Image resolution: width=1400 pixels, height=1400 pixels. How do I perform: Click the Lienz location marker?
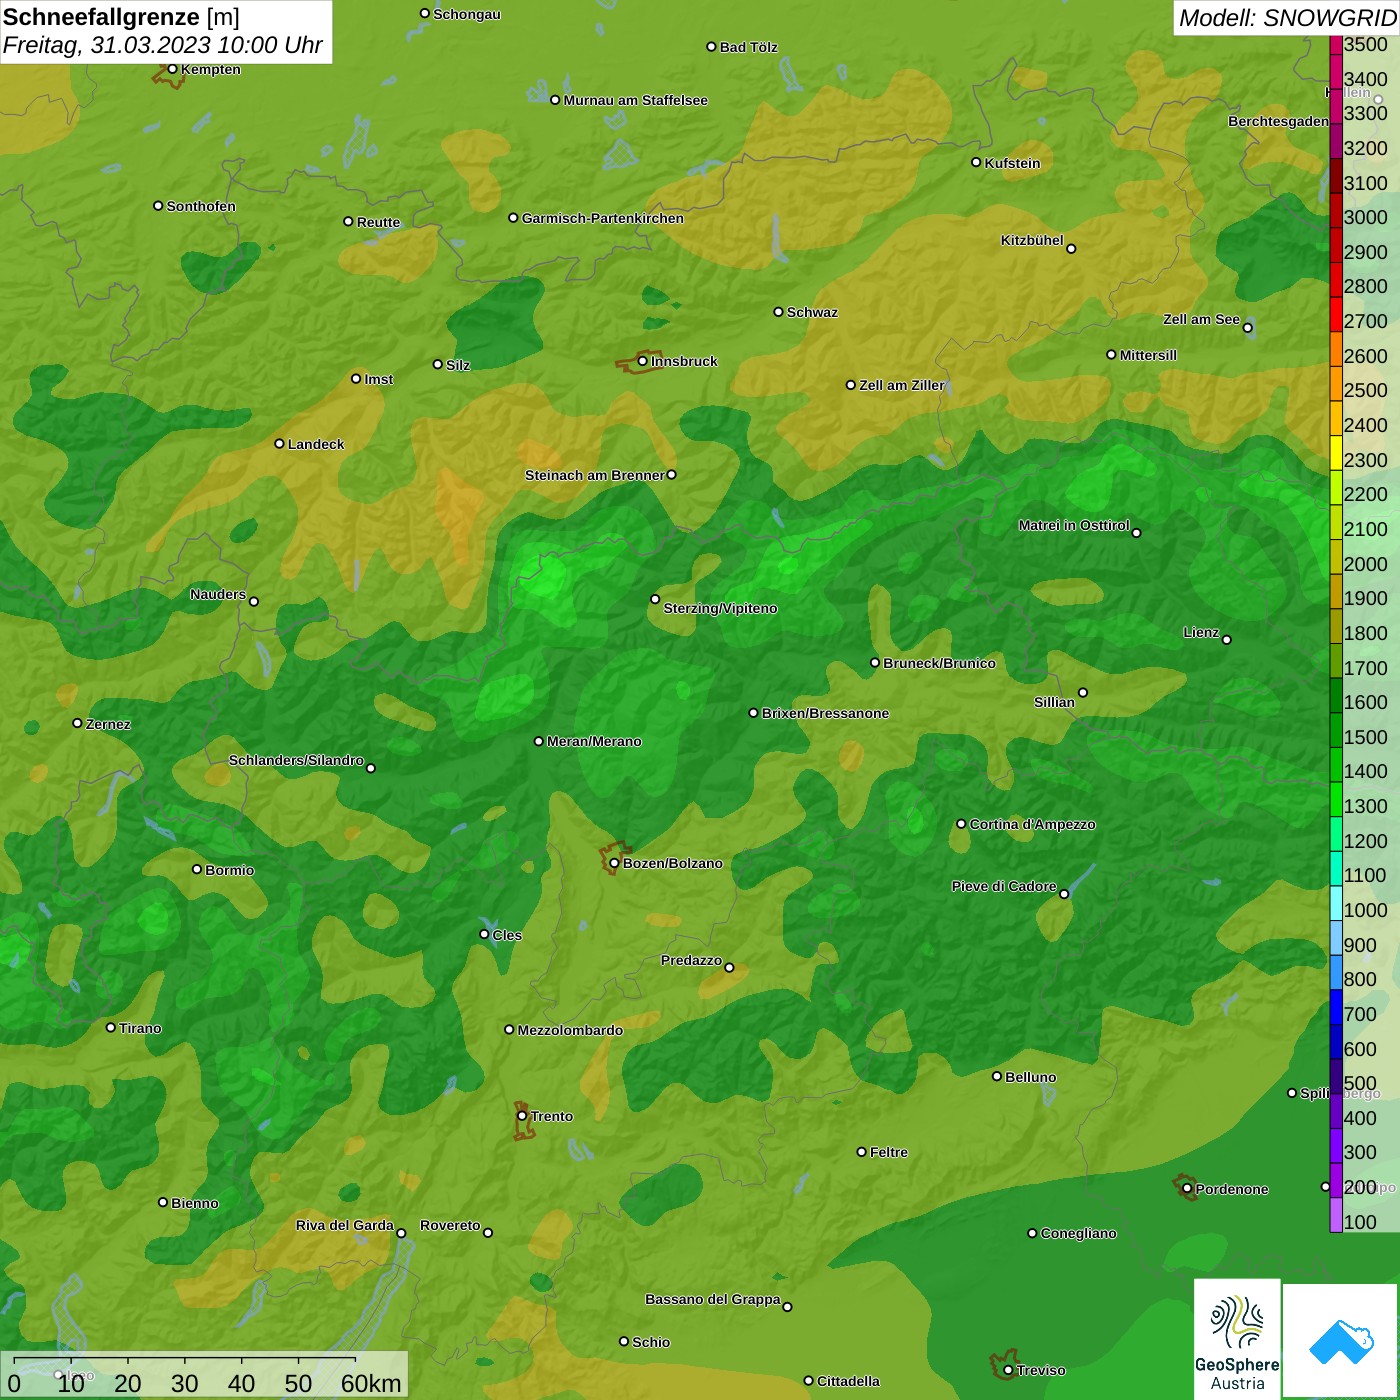[x=1227, y=640]
